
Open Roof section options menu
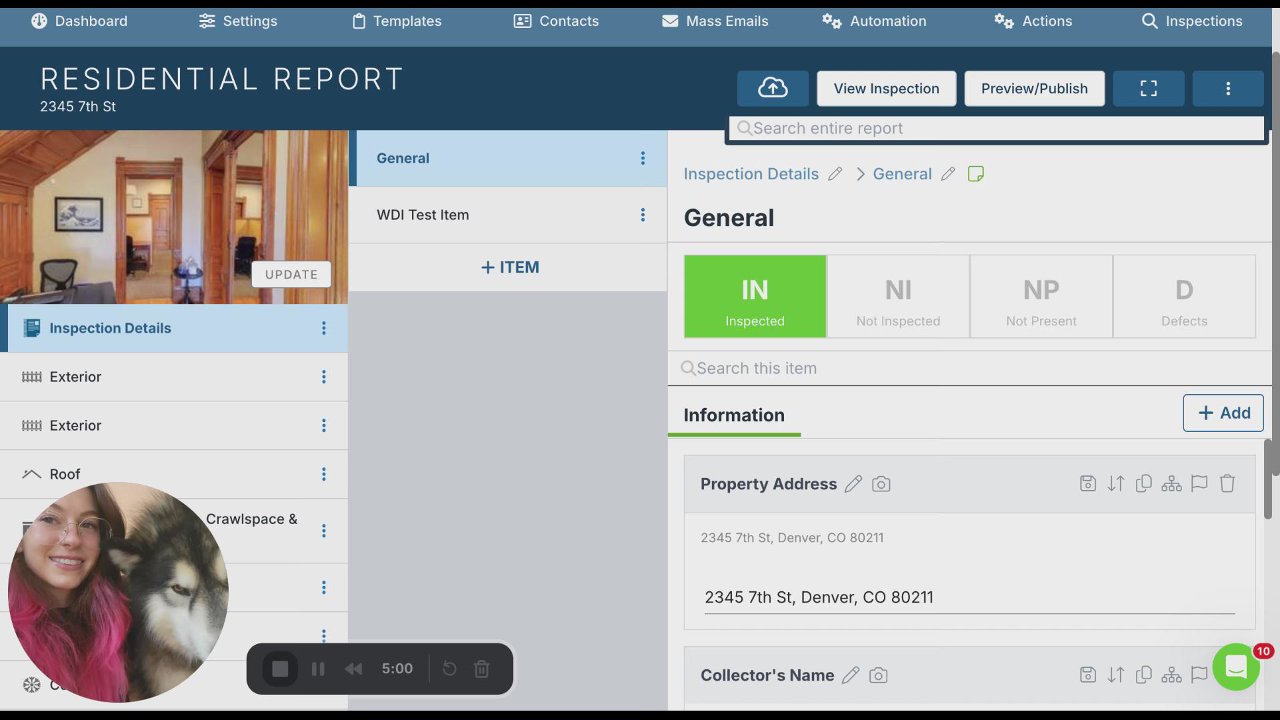(x=324, y=474)
